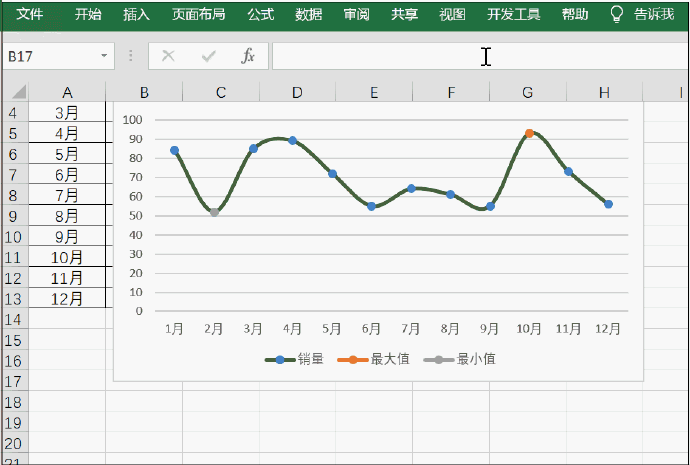This screenshot has height=465, width=690.
Task: Switch to the 开始 ribbon tab
Action: 88,15
